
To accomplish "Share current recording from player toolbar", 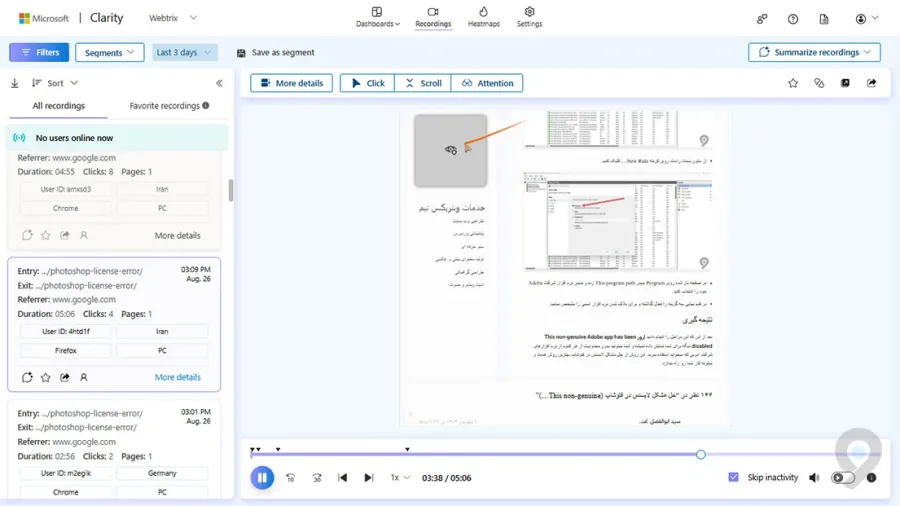I will click(871, 83).
